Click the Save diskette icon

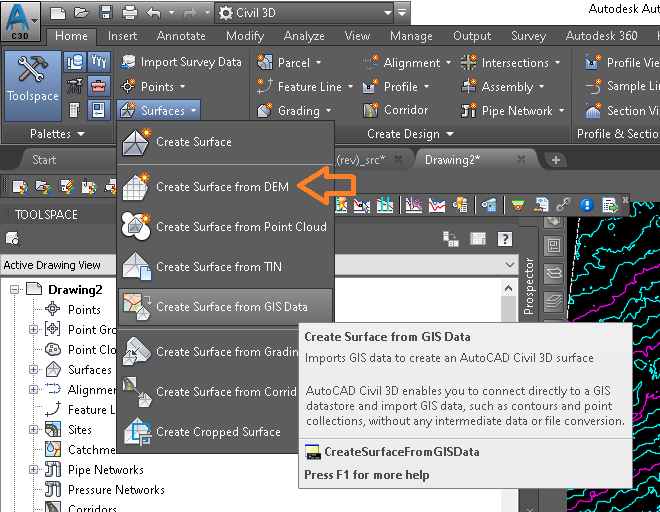106,13
